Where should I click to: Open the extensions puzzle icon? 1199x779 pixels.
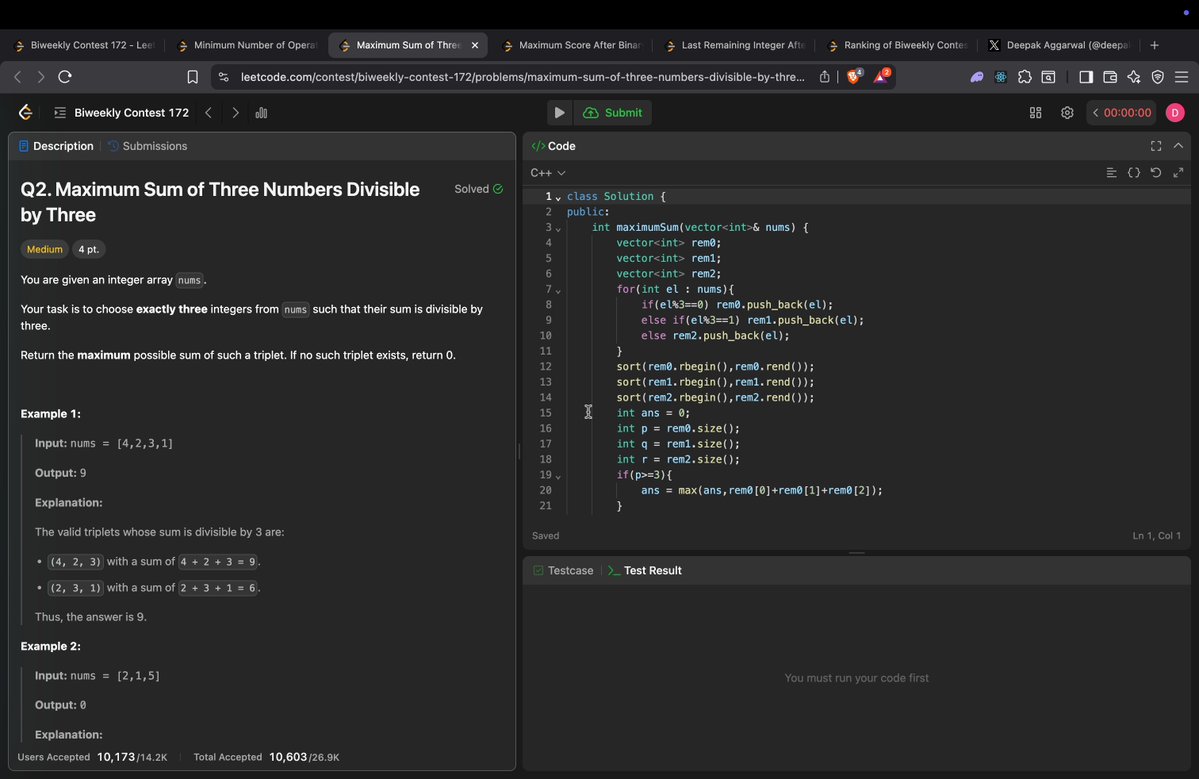click(1025, 76)
